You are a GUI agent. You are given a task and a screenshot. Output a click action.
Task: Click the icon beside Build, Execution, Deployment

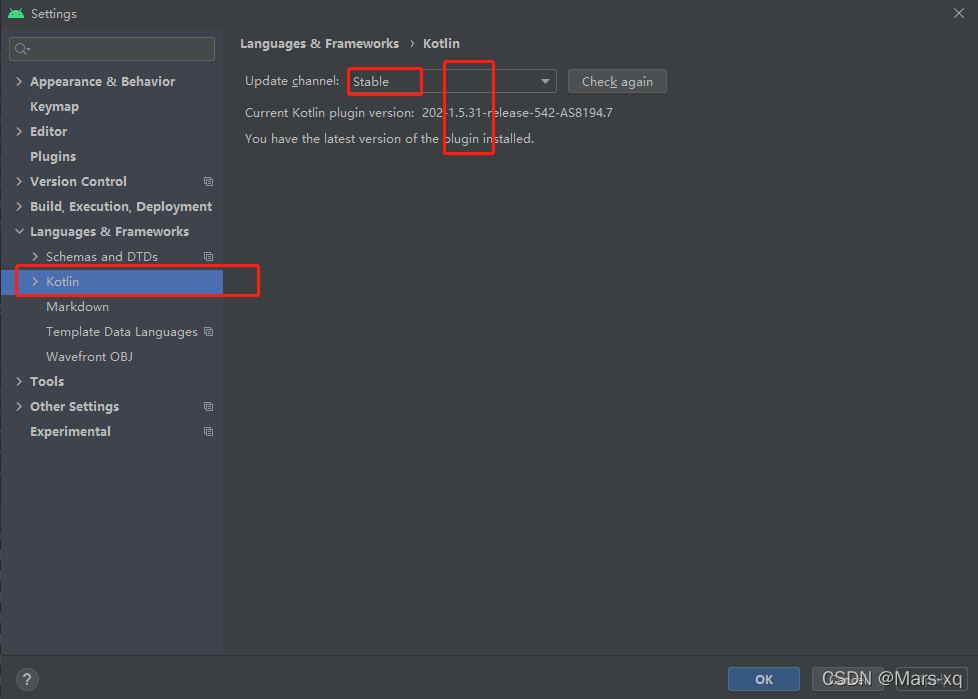coord(208,206)
